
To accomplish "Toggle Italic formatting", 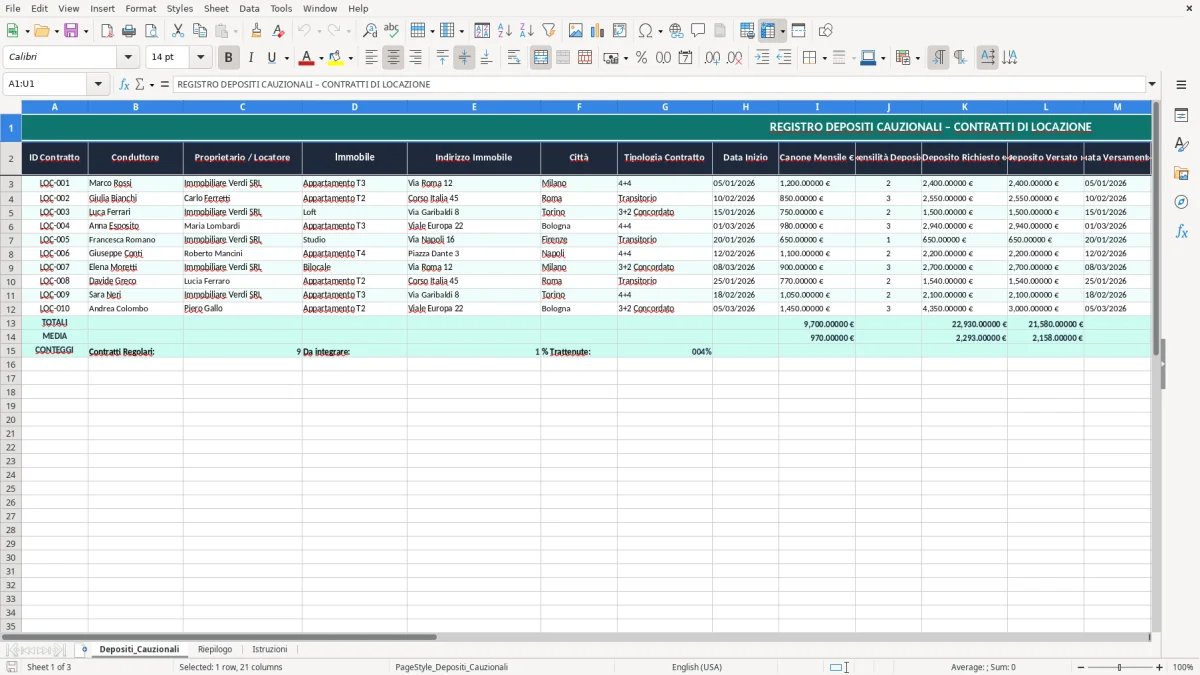I will pyautogui.click(x=250, y=58).
